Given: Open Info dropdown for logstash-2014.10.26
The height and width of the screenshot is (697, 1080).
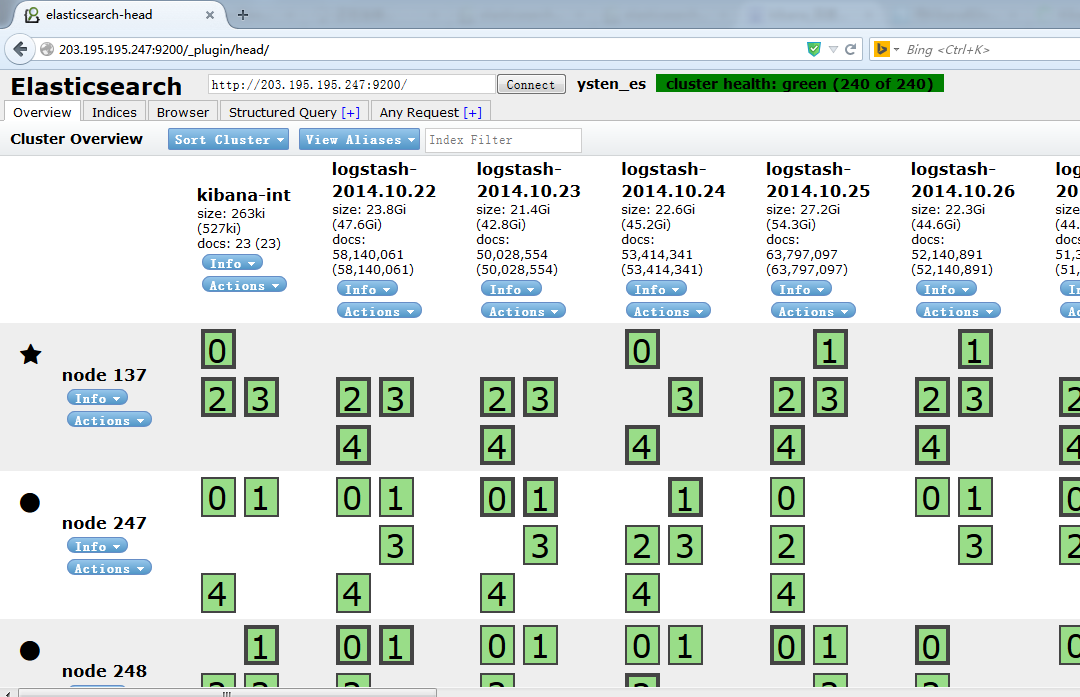Looking at the screenshot, I should 946,289.
